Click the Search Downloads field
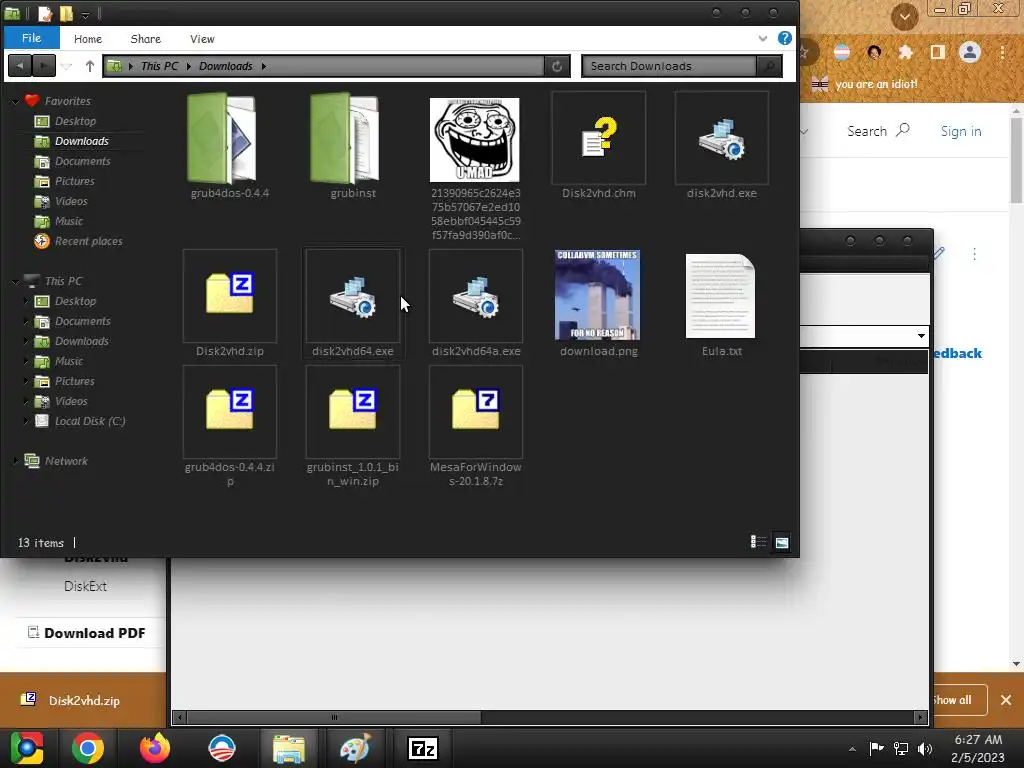 (x=669, y=66)
